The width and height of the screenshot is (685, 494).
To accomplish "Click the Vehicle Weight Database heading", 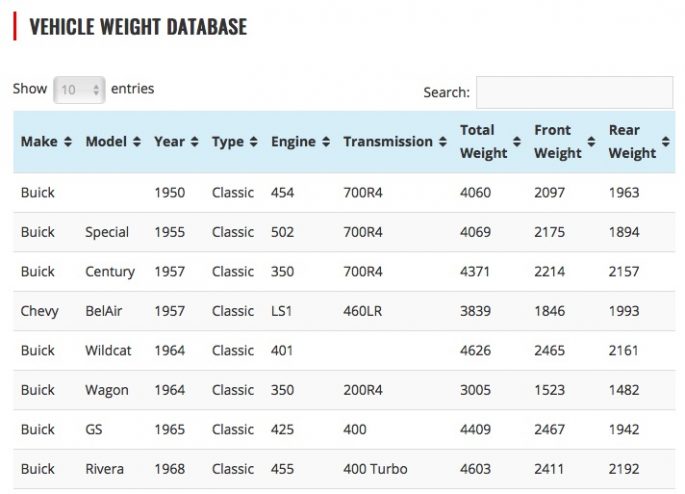I will [138, 27].
